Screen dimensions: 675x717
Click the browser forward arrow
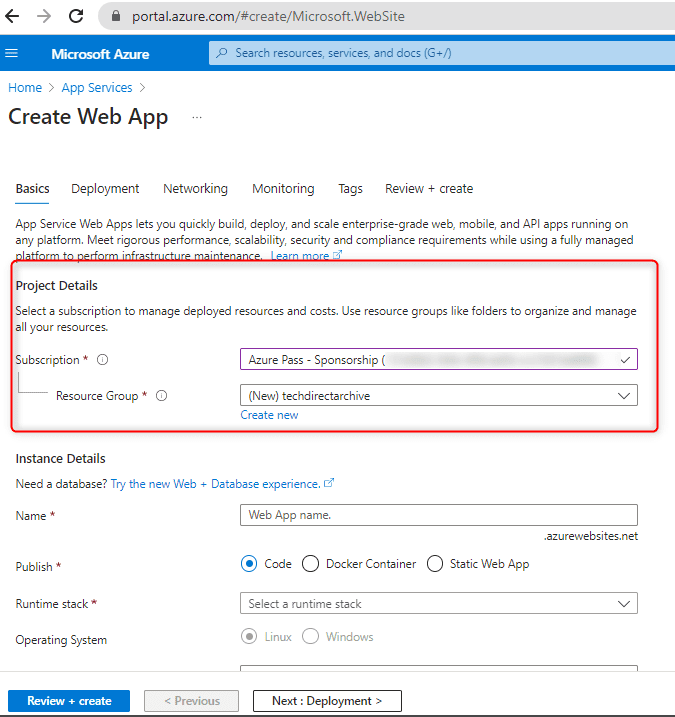44,16
